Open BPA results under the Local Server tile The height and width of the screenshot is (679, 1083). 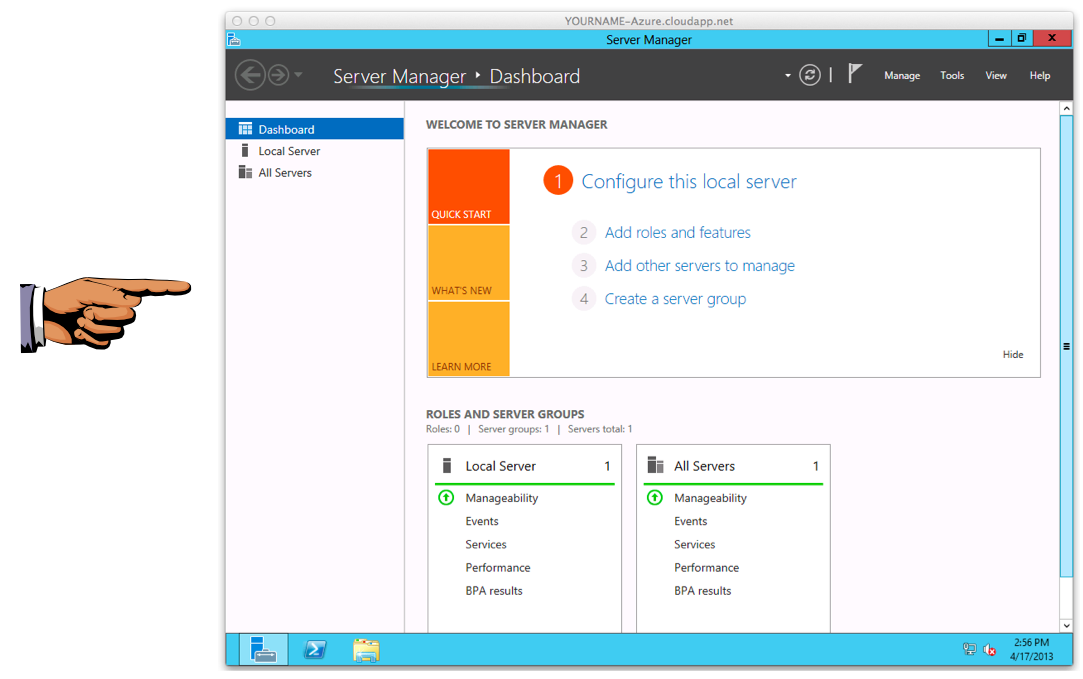(x=494, y=591)
